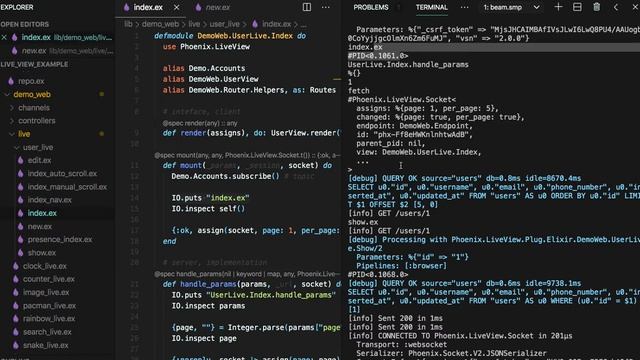This screenshot has height=360, width=640.
Task: Click '#PID<0.1068.0>' in terminal output
Action: click(378, 275)
